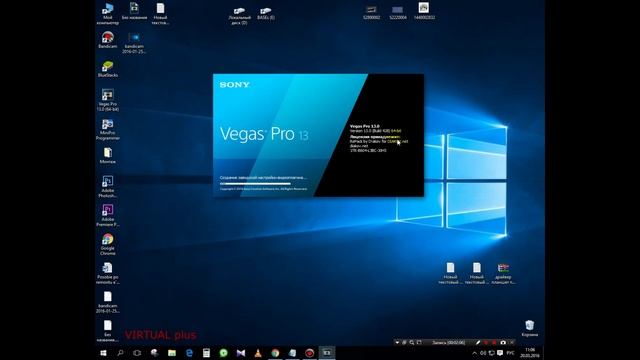The image size is (640, 360).
Task: Select the Adobe Photoshop desktop shortcut
Action: (108, 187)
